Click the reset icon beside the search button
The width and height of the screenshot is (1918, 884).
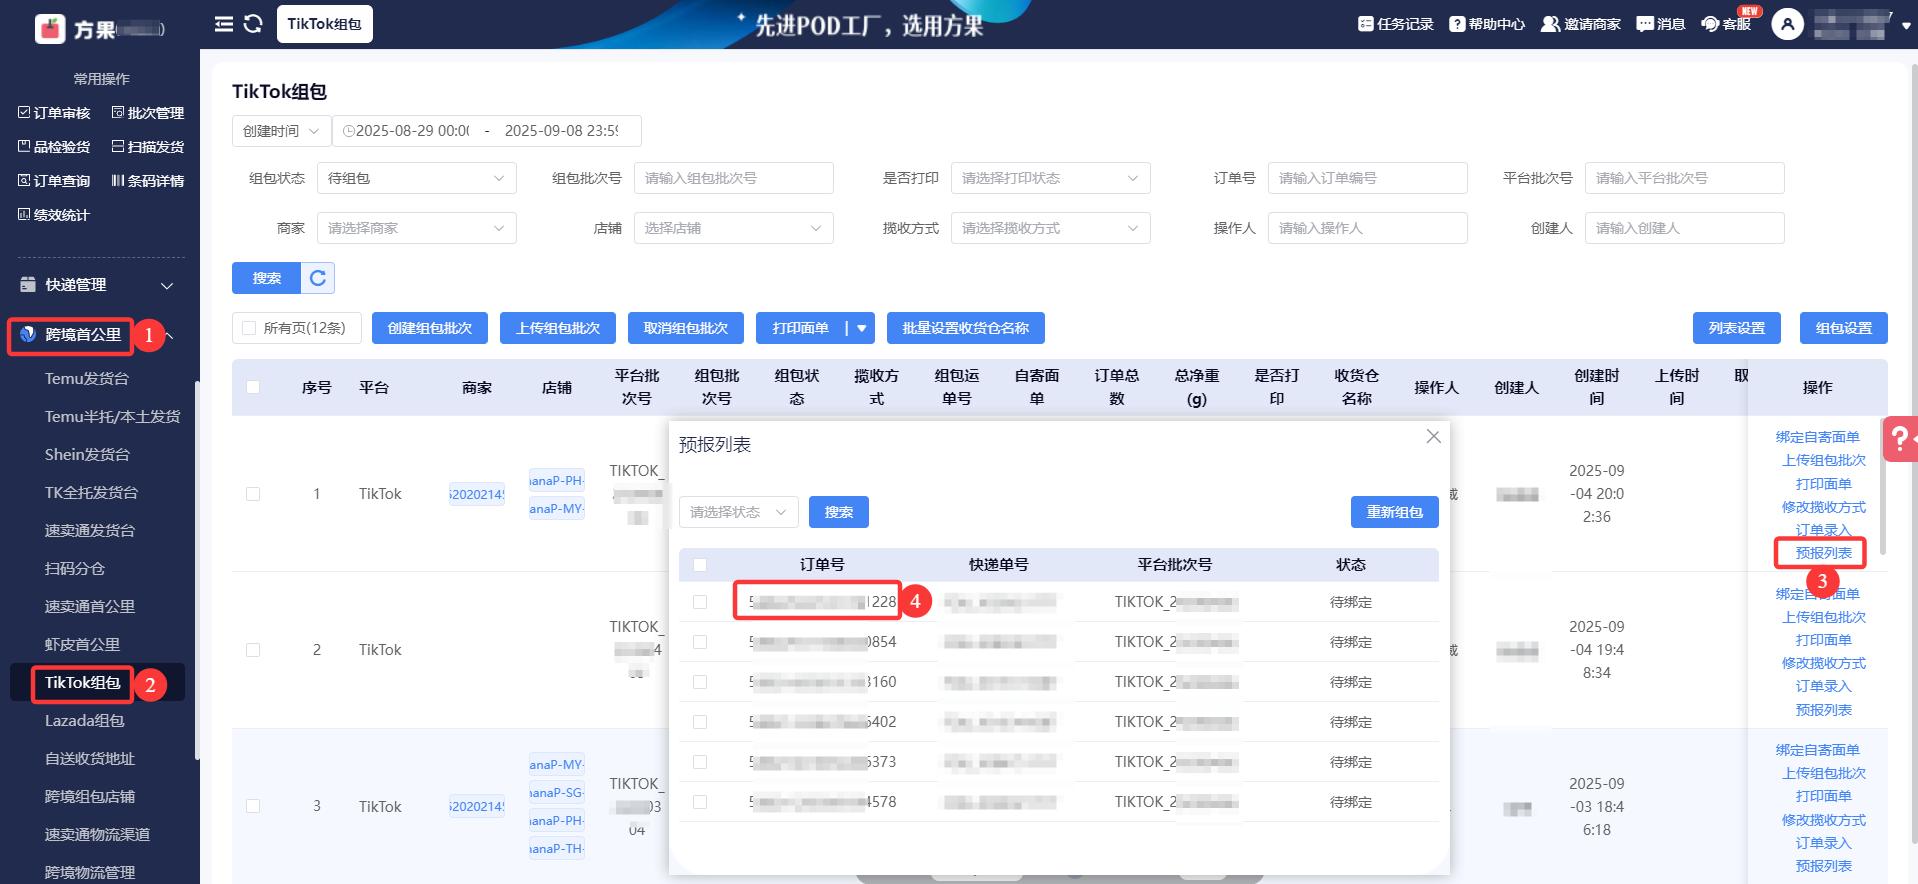tap(318, 278)
